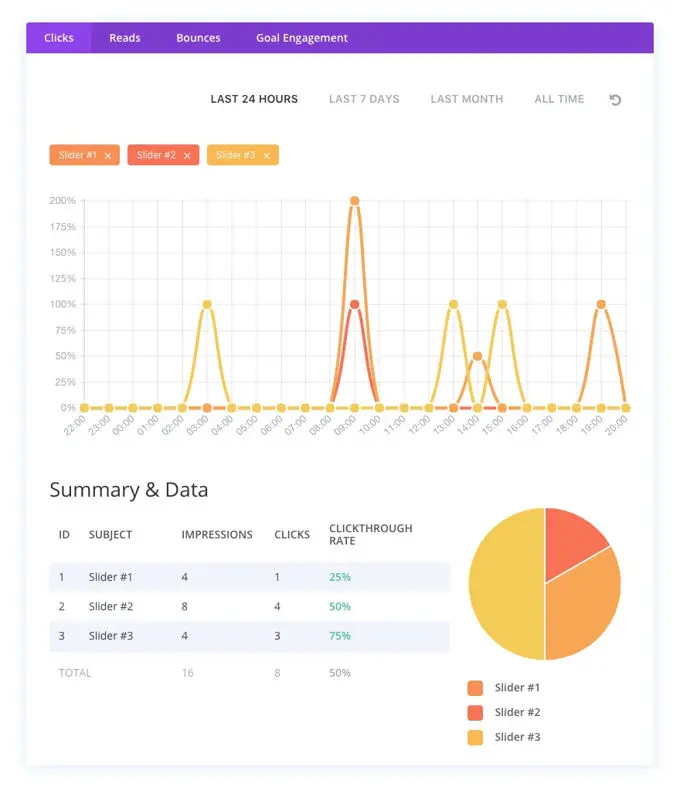This screenshot has width=680, height=791.
Task: Select the Bounces tab
Action: click(x=198, y=38)
